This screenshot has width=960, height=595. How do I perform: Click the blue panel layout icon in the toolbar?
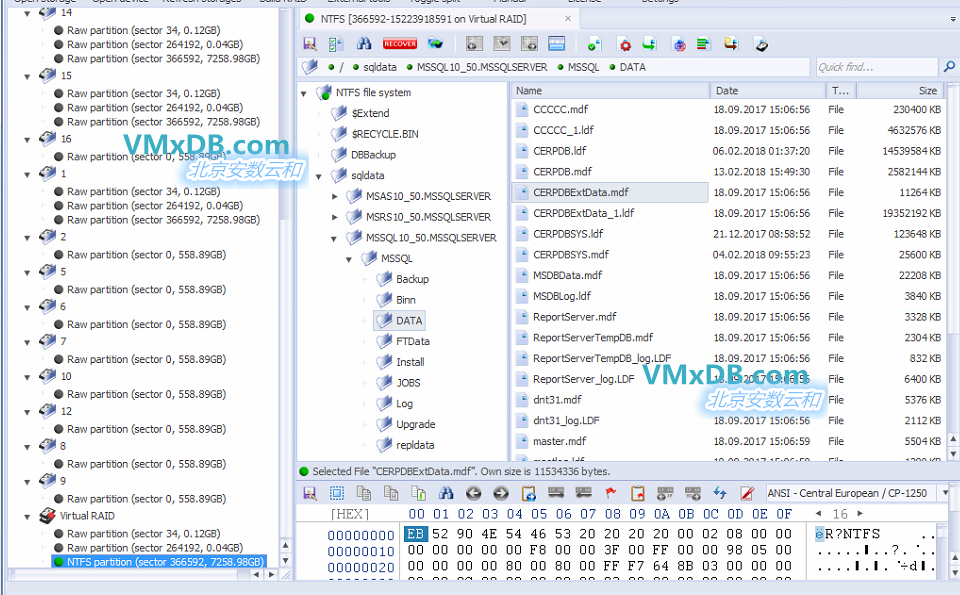click(x=557, y=43)
